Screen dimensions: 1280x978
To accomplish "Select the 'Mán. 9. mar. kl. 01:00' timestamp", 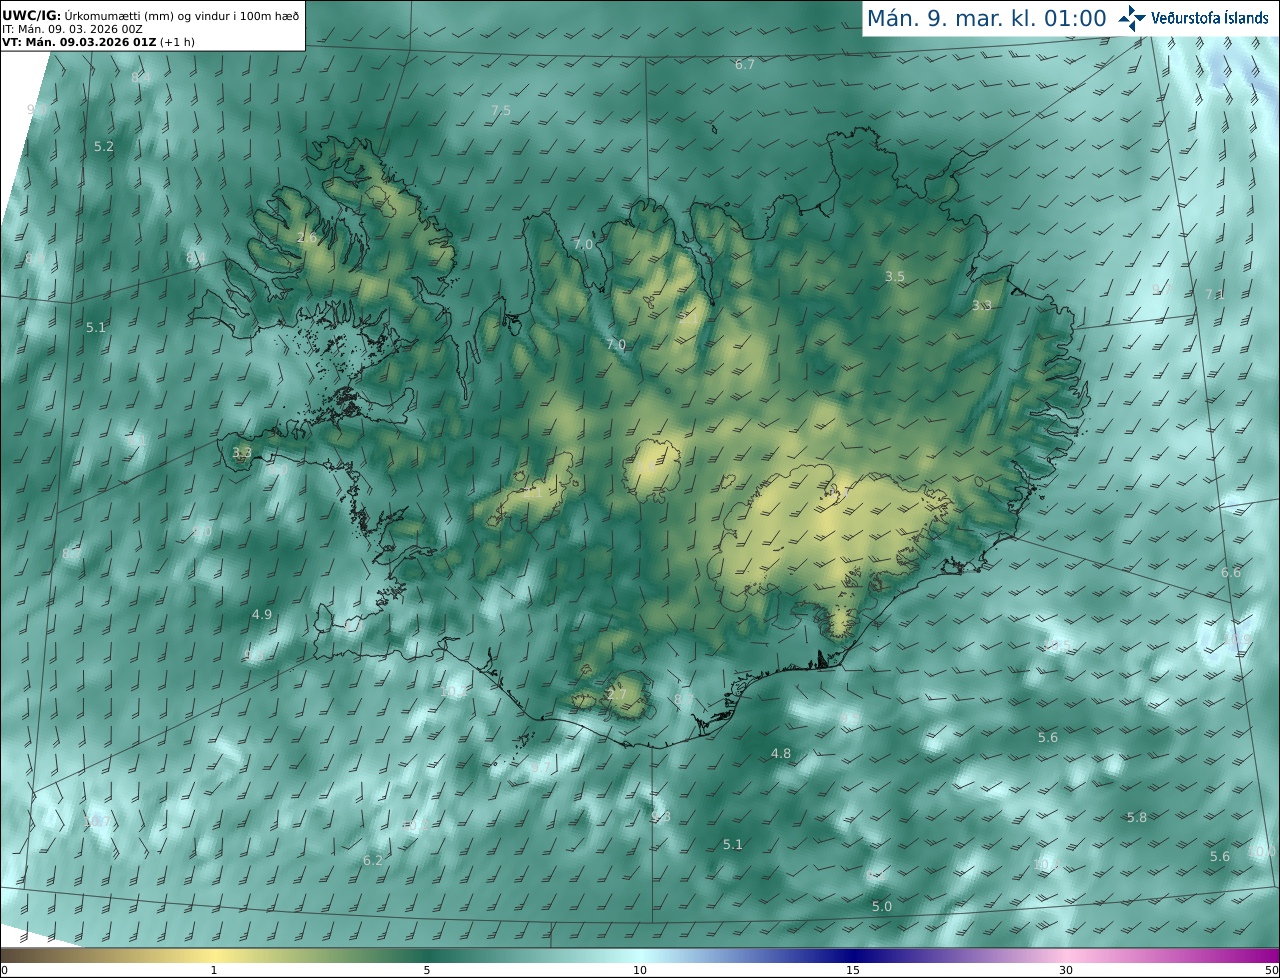I will tap(986, 18).
